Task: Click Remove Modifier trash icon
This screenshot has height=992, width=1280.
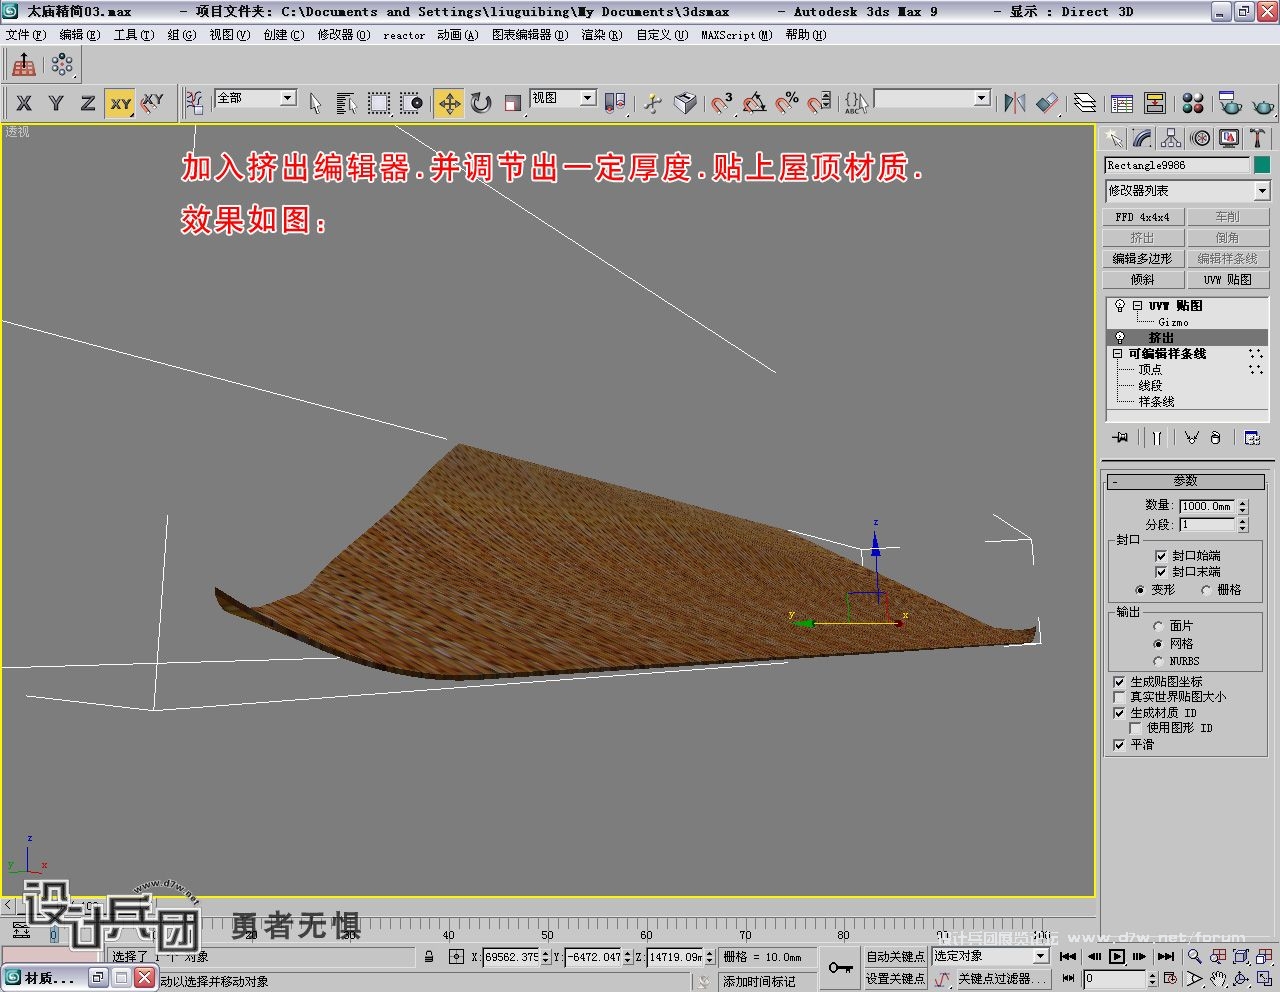Action: pos(1215,438)
